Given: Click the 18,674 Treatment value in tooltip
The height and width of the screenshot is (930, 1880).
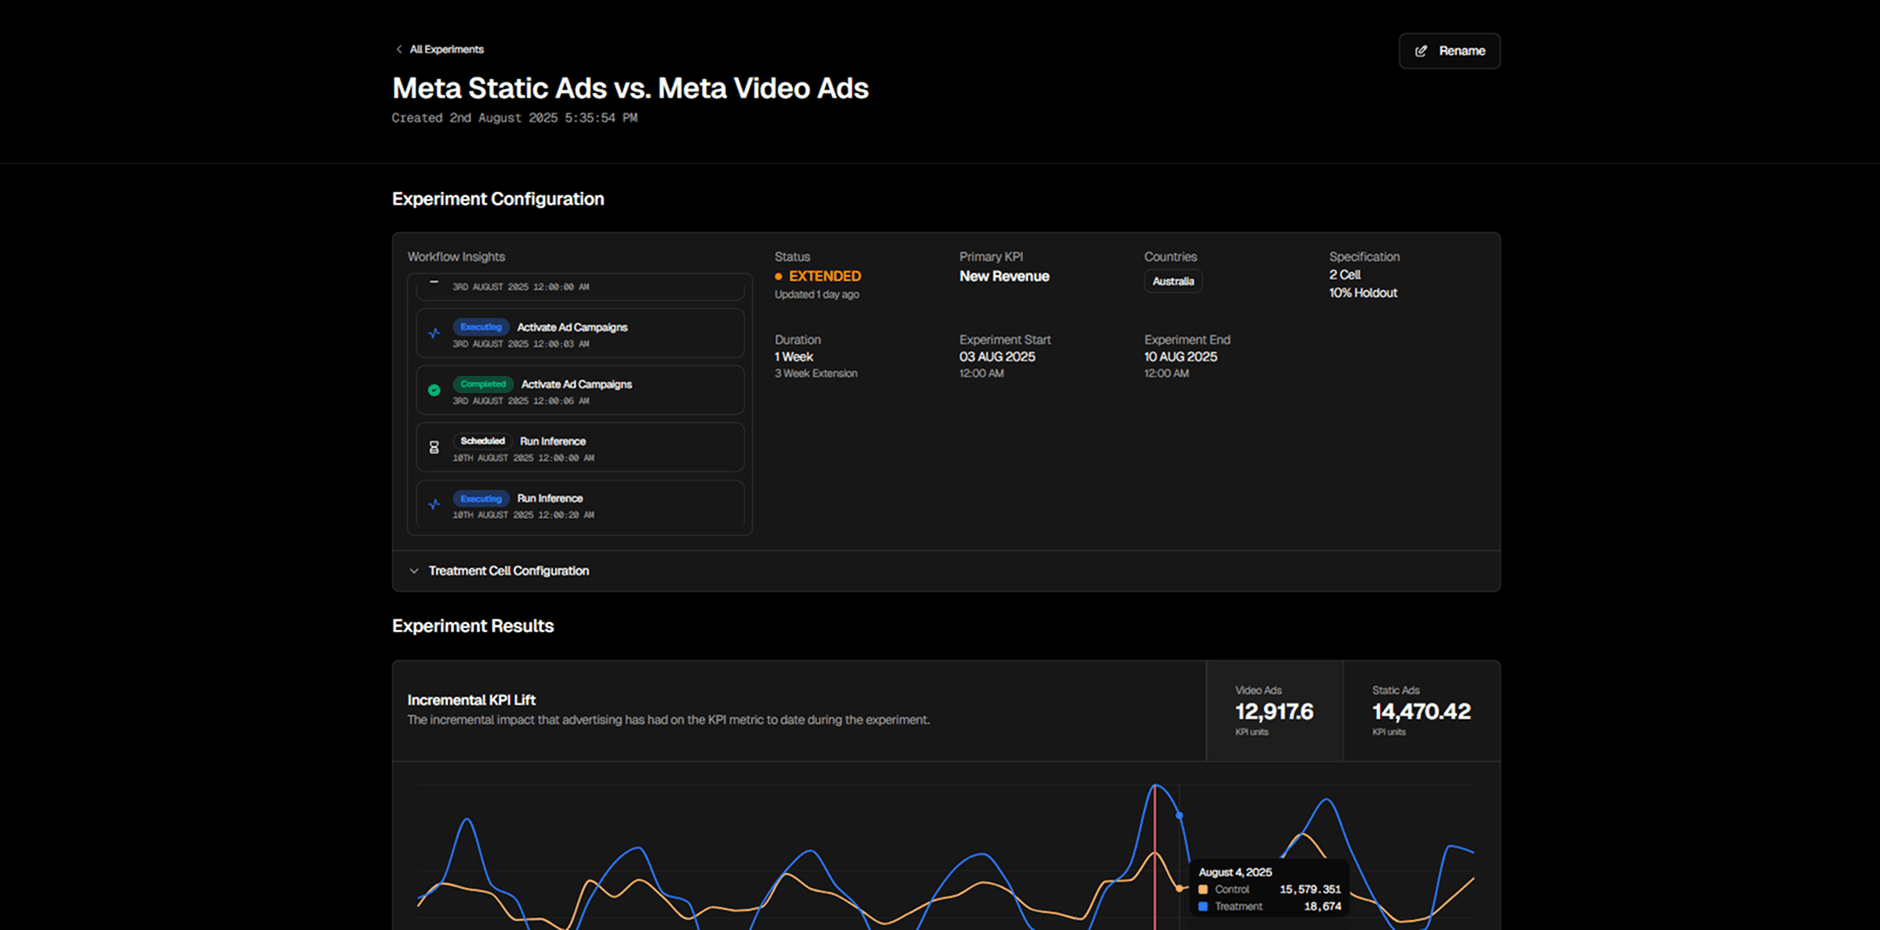Looking at the screenshot, I should tap(1323, 907).
